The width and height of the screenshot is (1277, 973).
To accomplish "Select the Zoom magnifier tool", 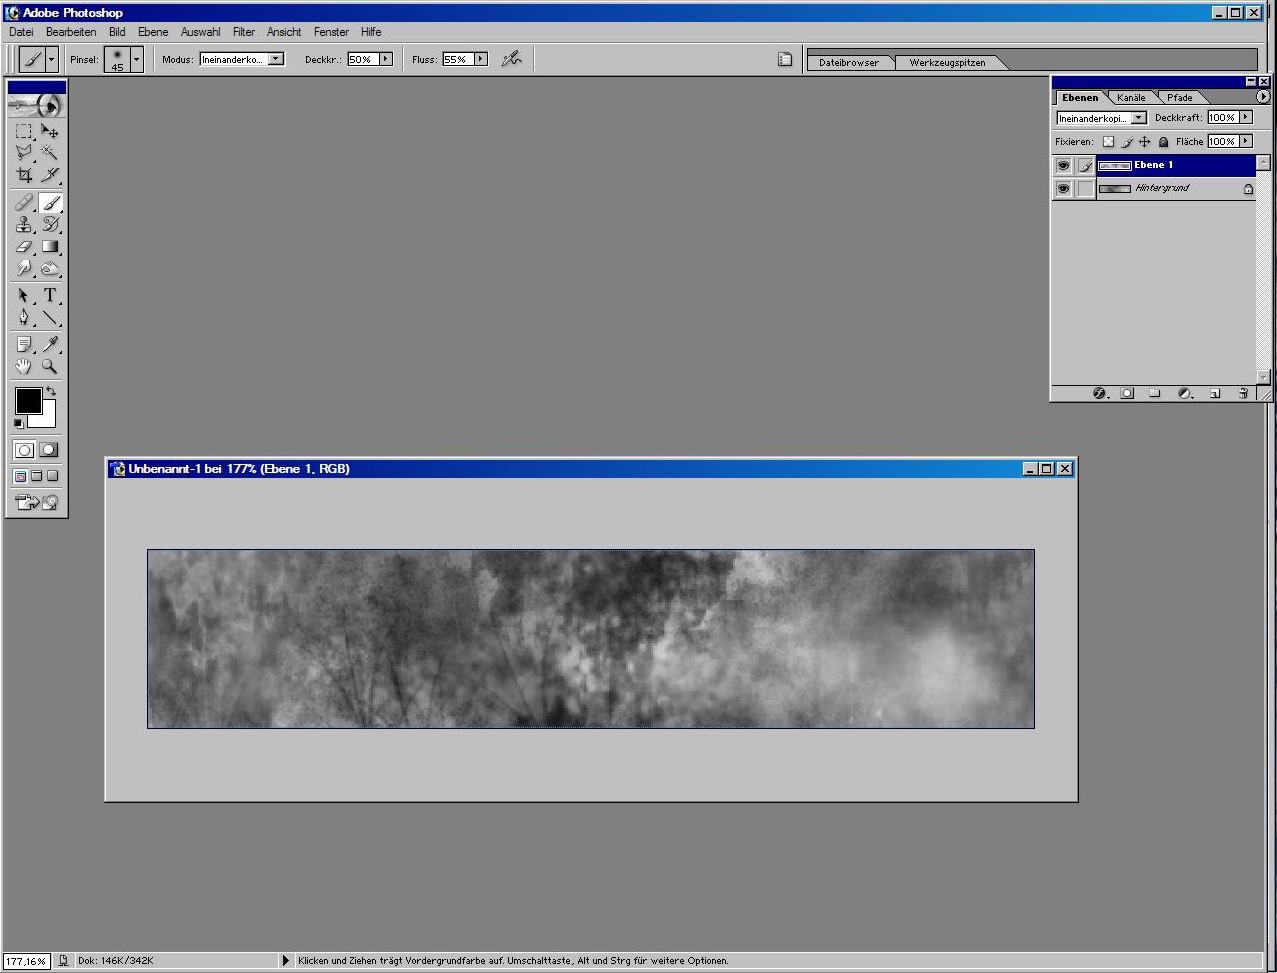I will coord(49,367).
